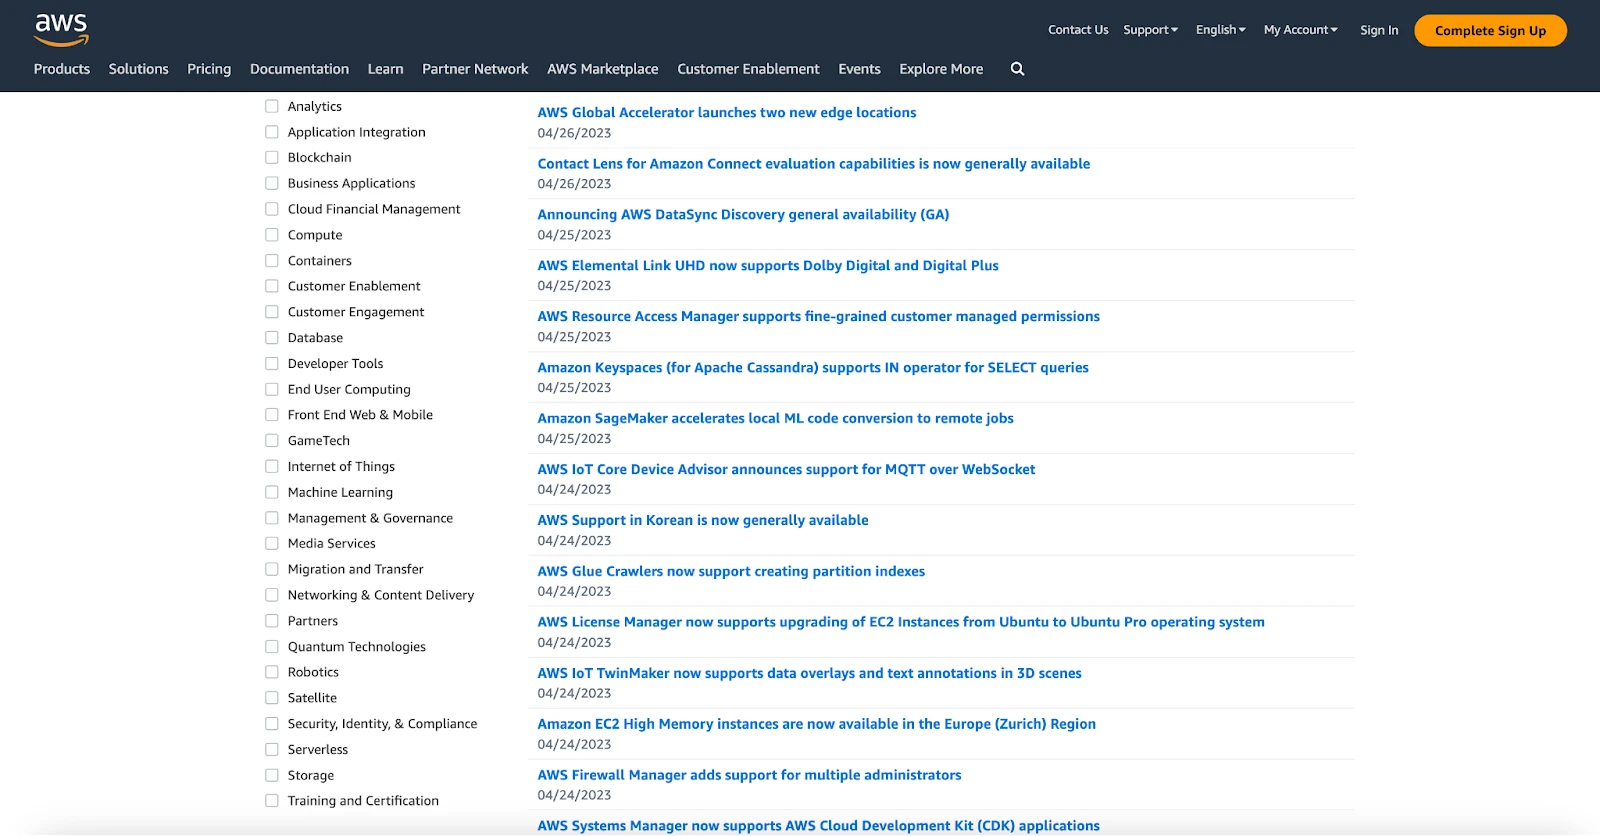Check the Storage filter checkbox
This screenshot has height=836, width=1600.
click(272, 775)
